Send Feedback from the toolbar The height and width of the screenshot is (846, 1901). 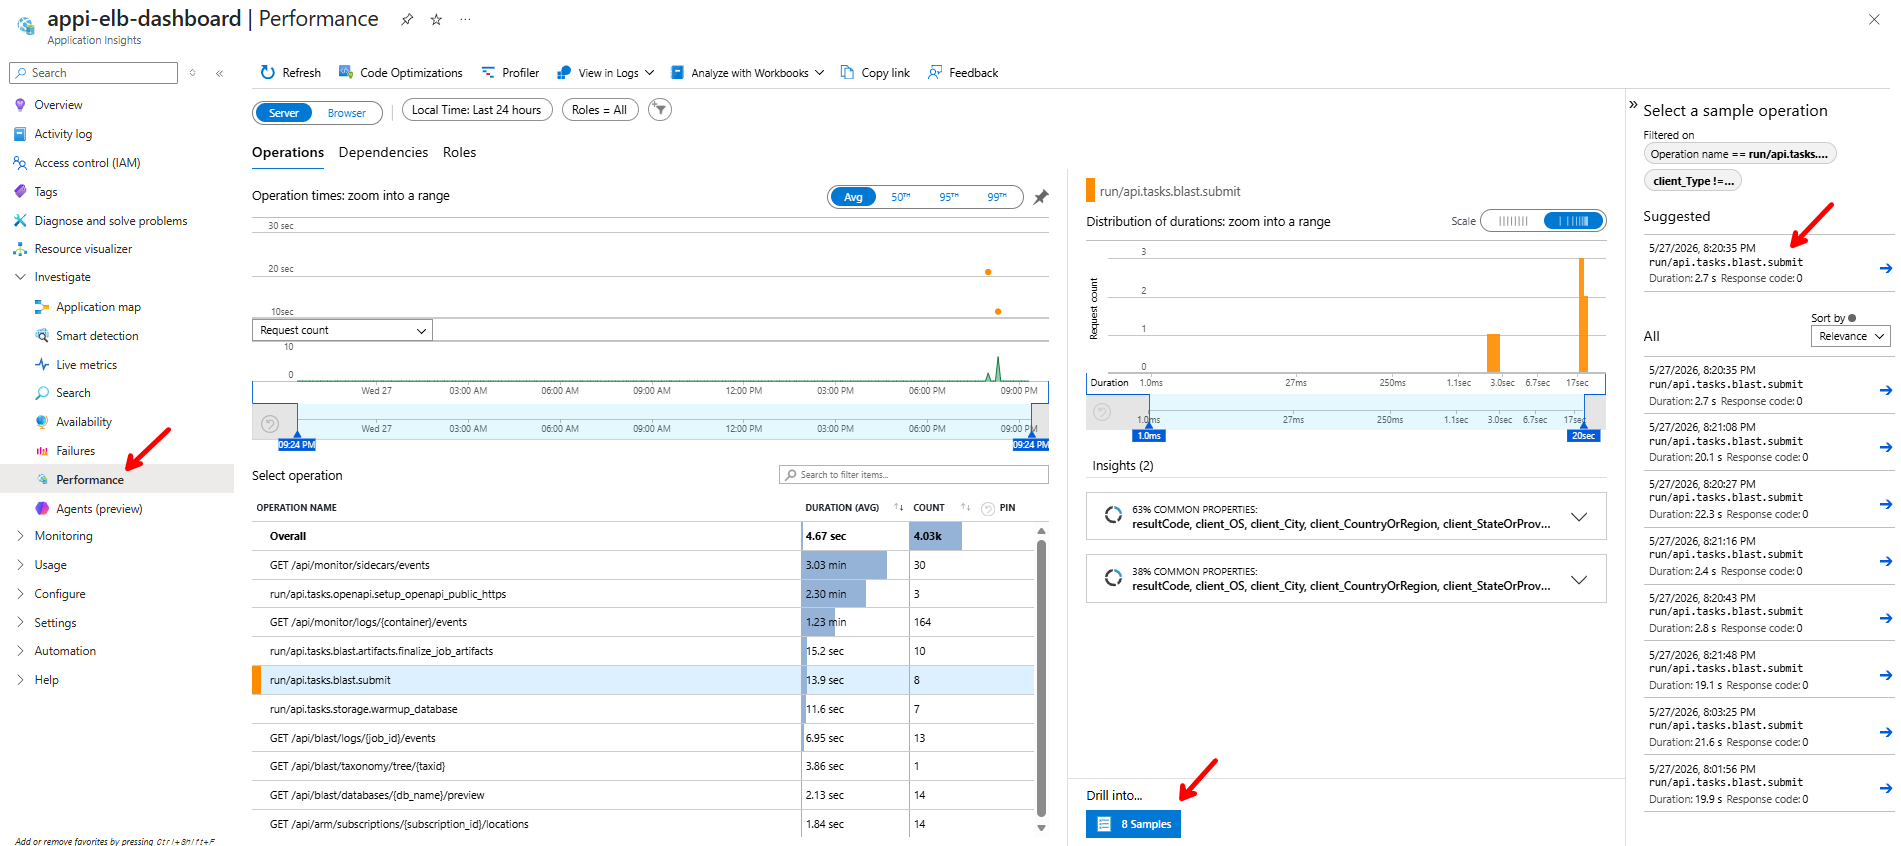click(963, 72)
